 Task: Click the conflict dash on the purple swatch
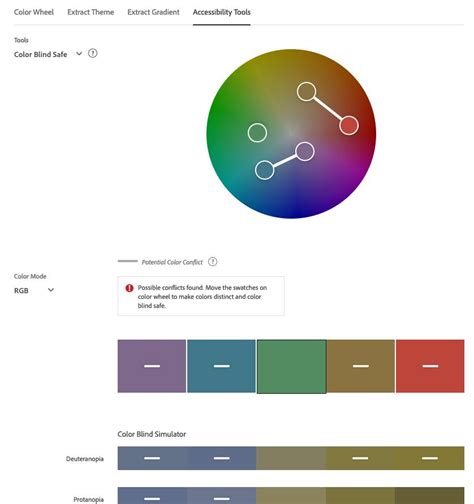[152, 366]
